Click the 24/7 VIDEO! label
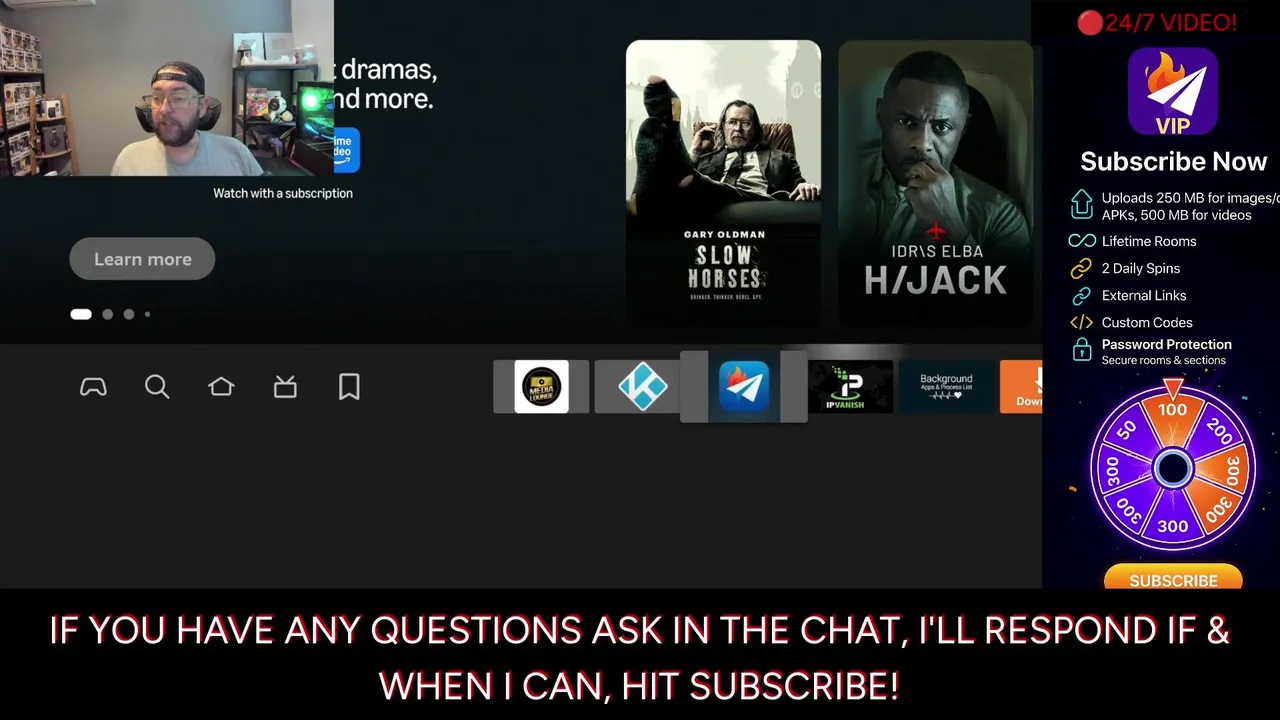1280x720 pixels. tap(1157, 22)
